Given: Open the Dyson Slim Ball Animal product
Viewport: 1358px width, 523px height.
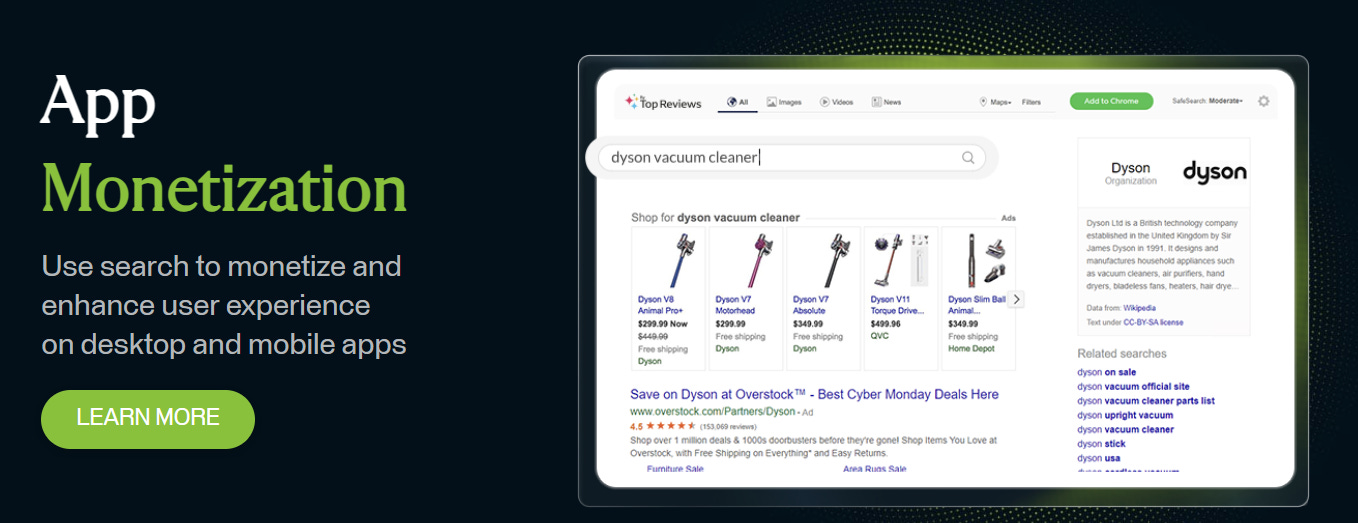Looking at the screenshot, I should (x=978, y=298).
